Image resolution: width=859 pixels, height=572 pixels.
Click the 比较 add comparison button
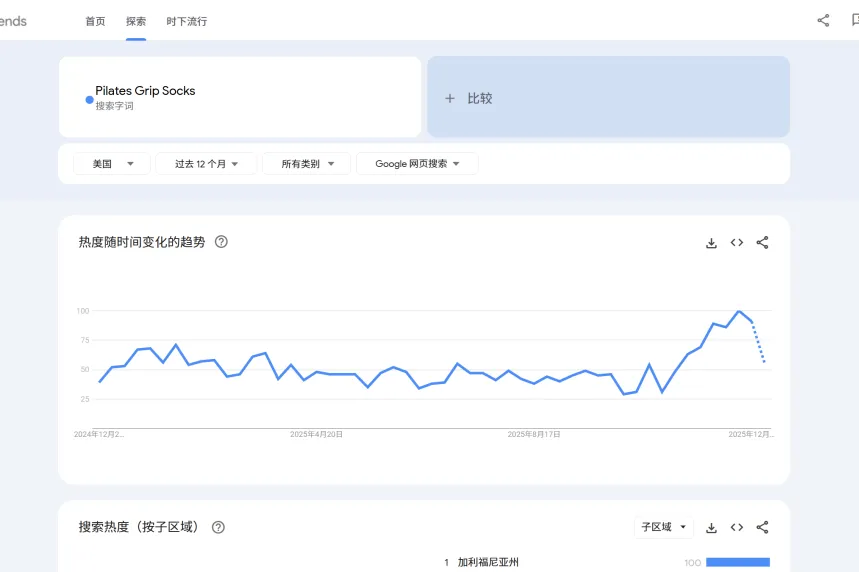tap(608, 98)
